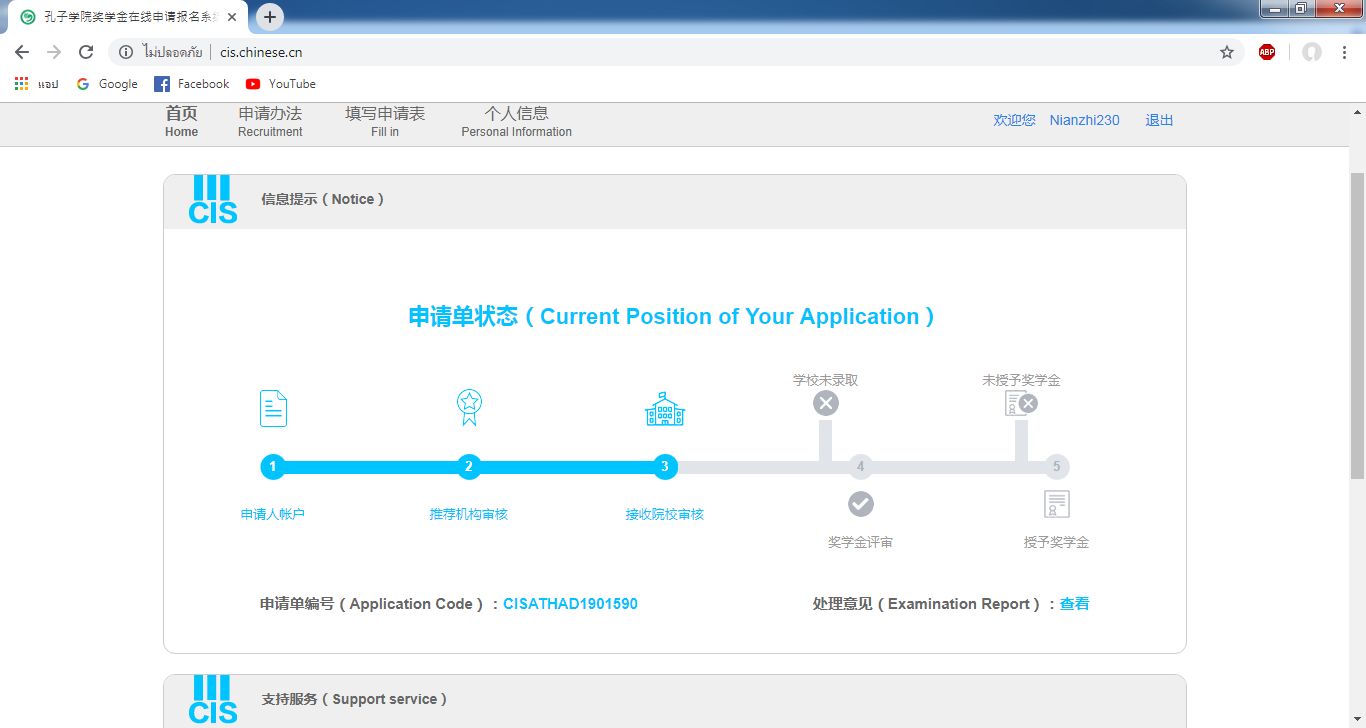Image resolution: width=1366 pixels, height=728 pixels.
Task: Click the school not admitted X icon
Action: [x=826, y=403]
